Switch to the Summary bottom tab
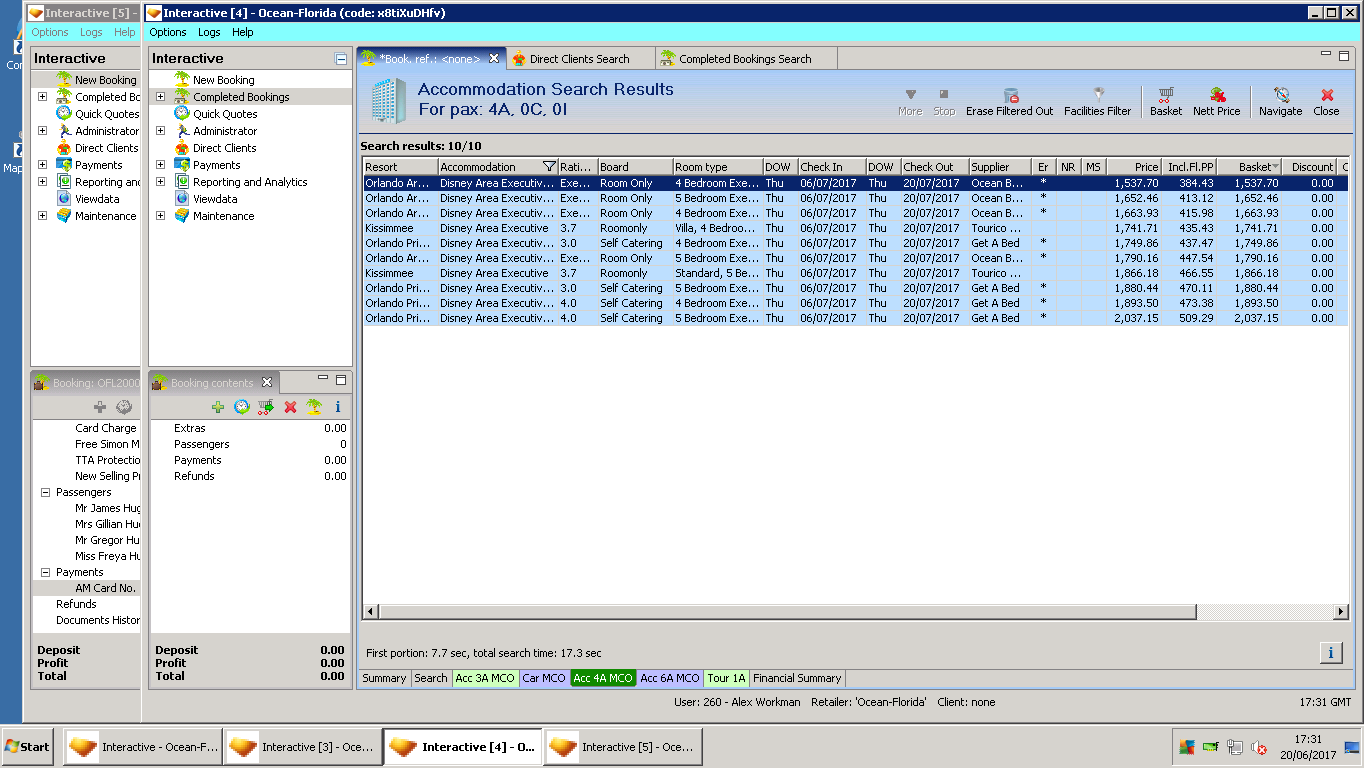This screenshot has height=768, width=1364. (x=384, y=678)
